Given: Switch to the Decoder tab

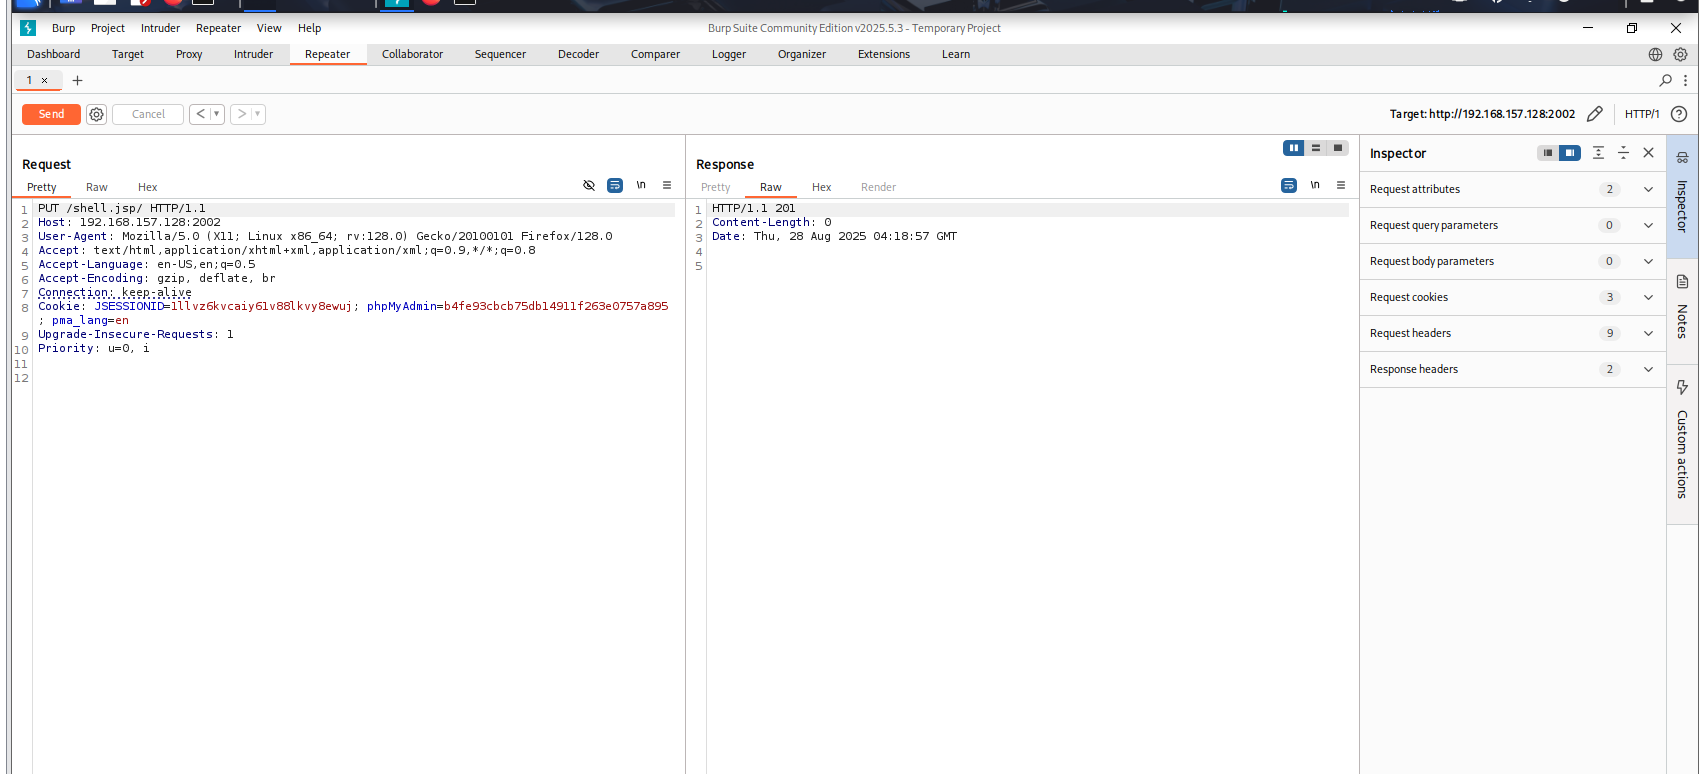Looking at the screenshot, I should point(578,54).
